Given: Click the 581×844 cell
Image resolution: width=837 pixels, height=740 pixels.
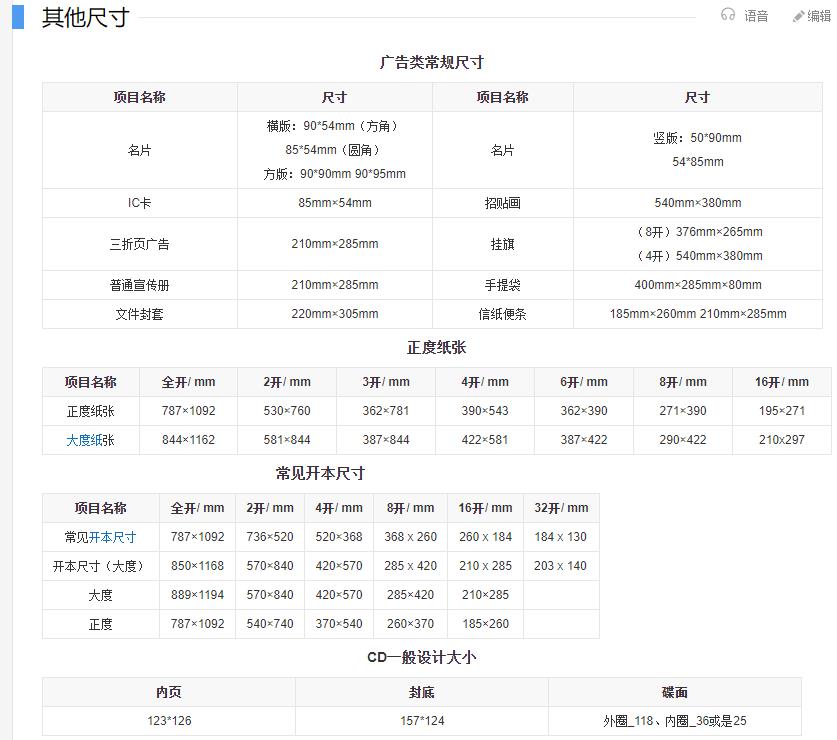Looking at the screenshot, I should pyautogui.click(x=287, y=440).
